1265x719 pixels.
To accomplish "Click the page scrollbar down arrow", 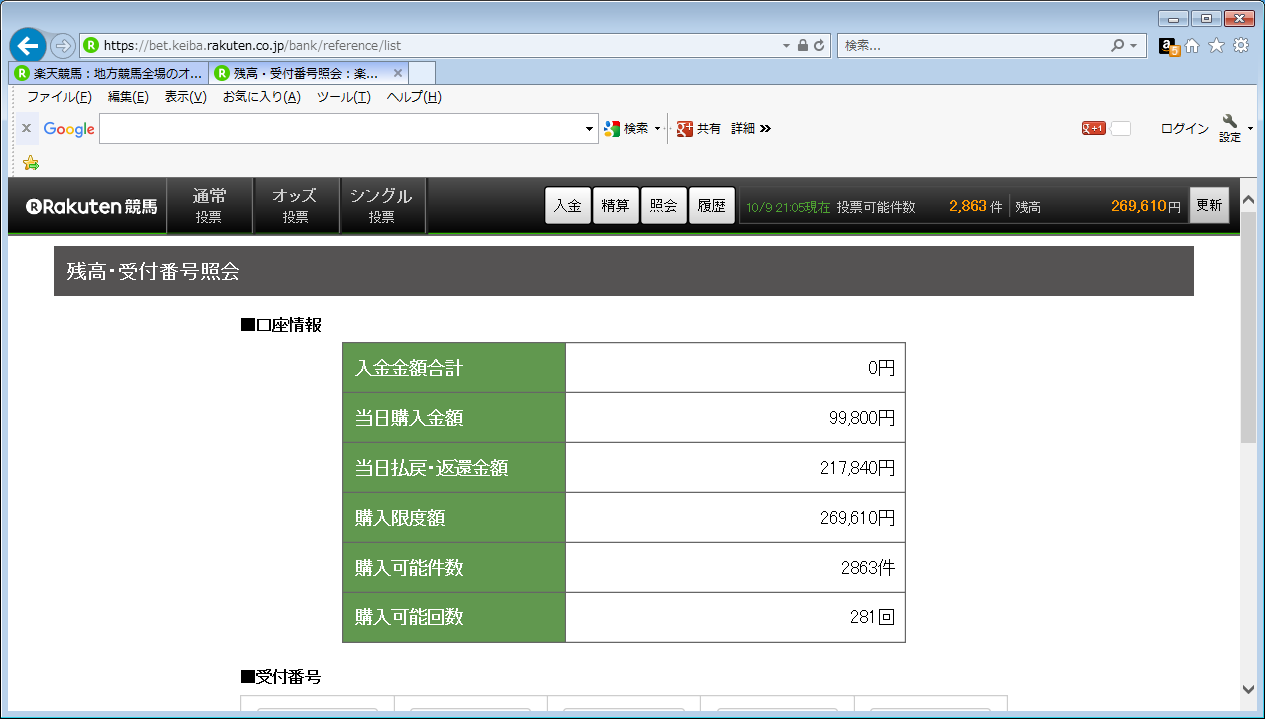I will (x=1248, y=688).
